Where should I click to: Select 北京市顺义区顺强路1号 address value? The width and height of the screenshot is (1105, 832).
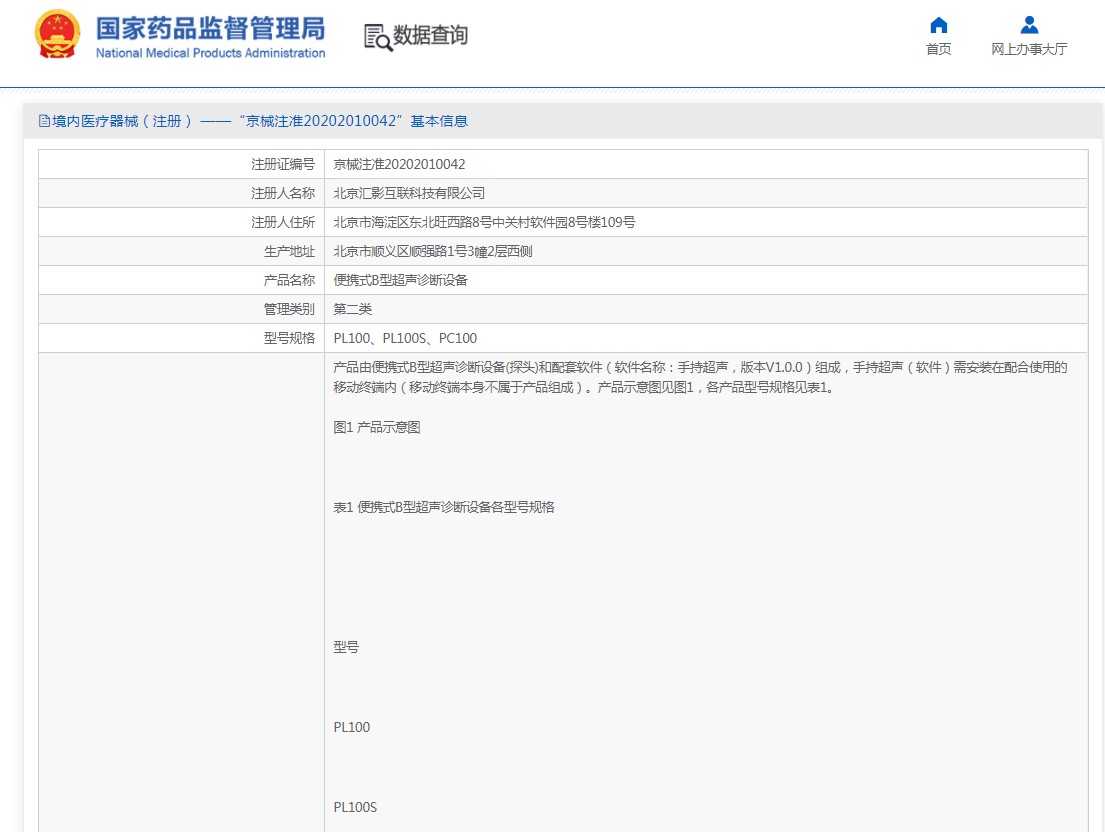click(x=433, y=251)
